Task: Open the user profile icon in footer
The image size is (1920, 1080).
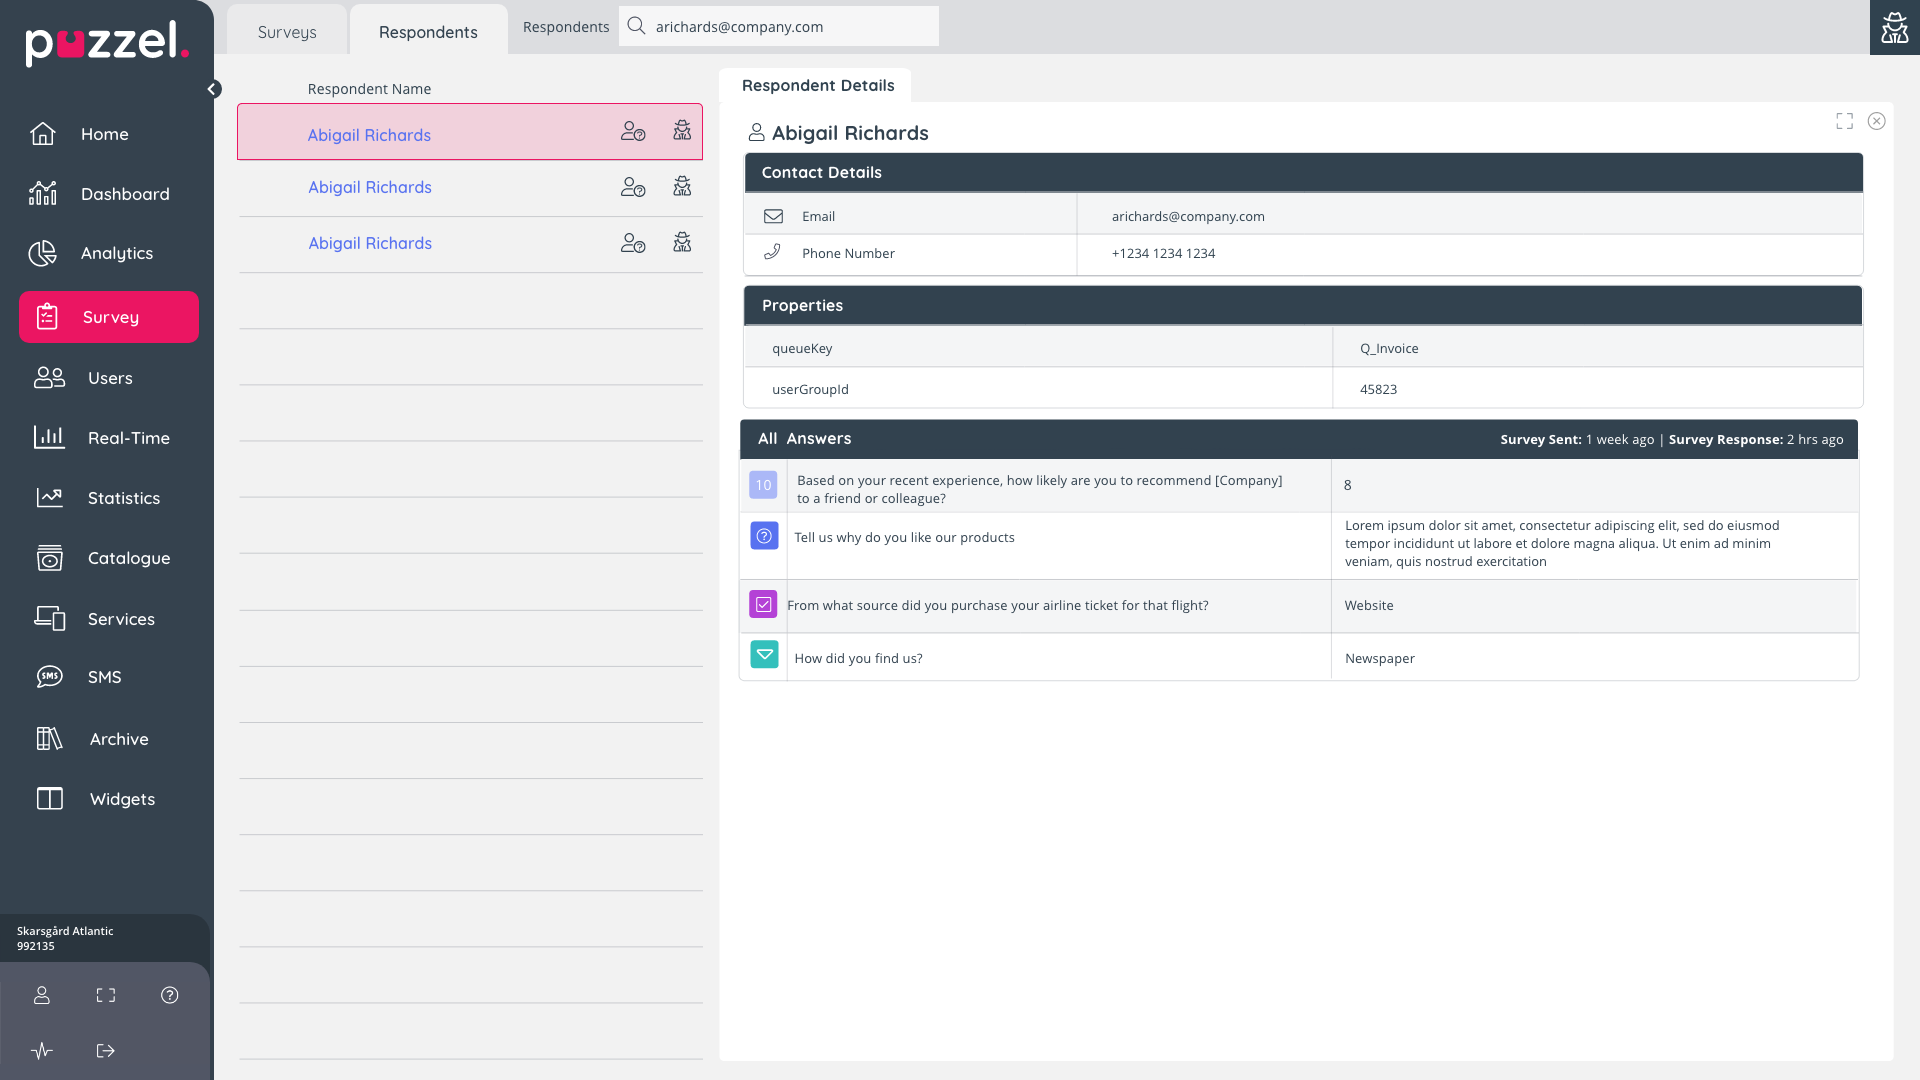Action: 42,995
